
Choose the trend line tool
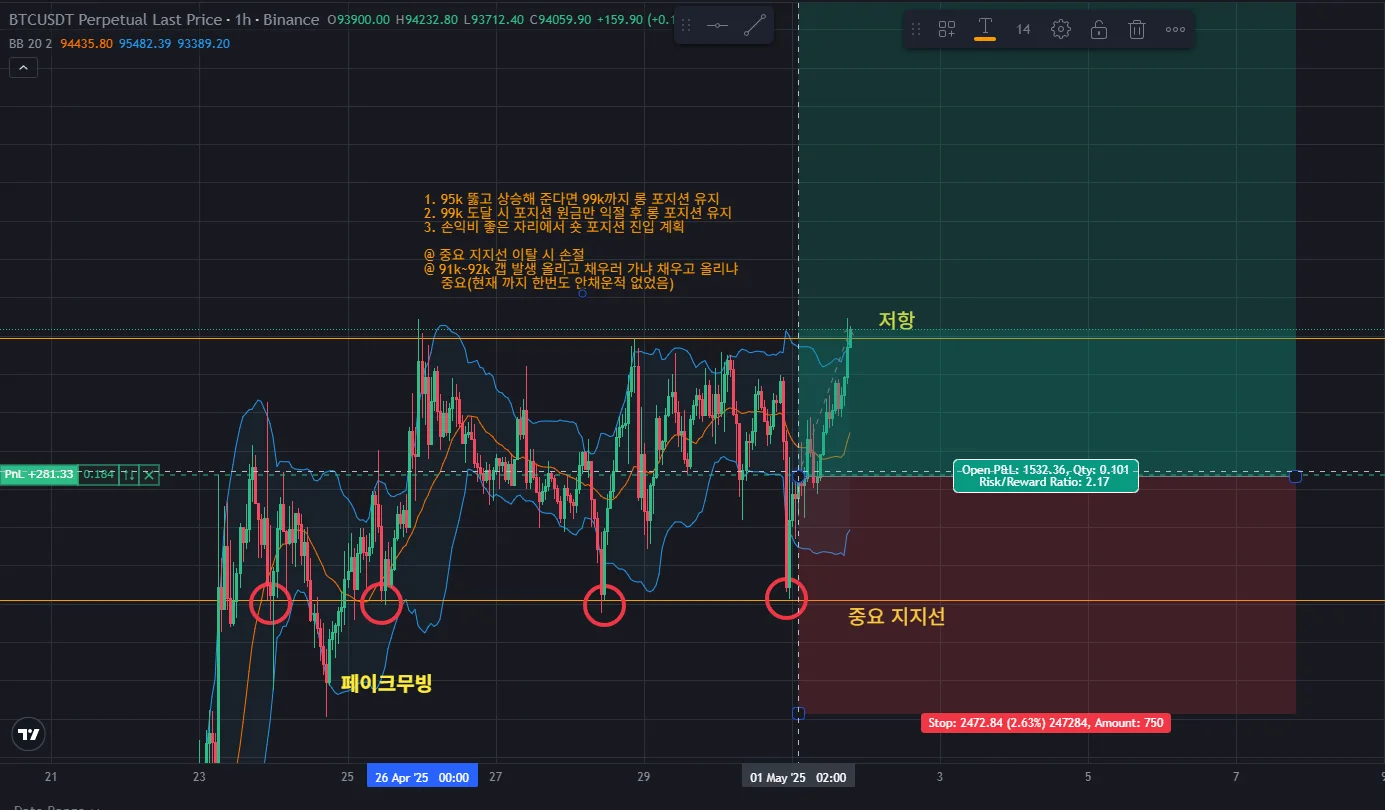755,26
